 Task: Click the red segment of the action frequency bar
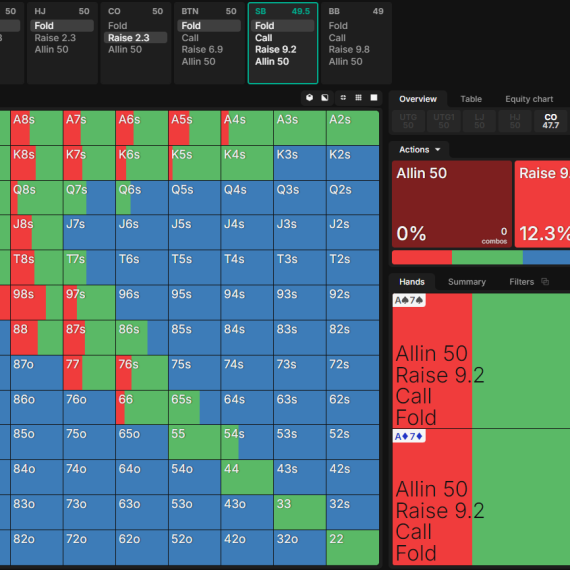422,257
